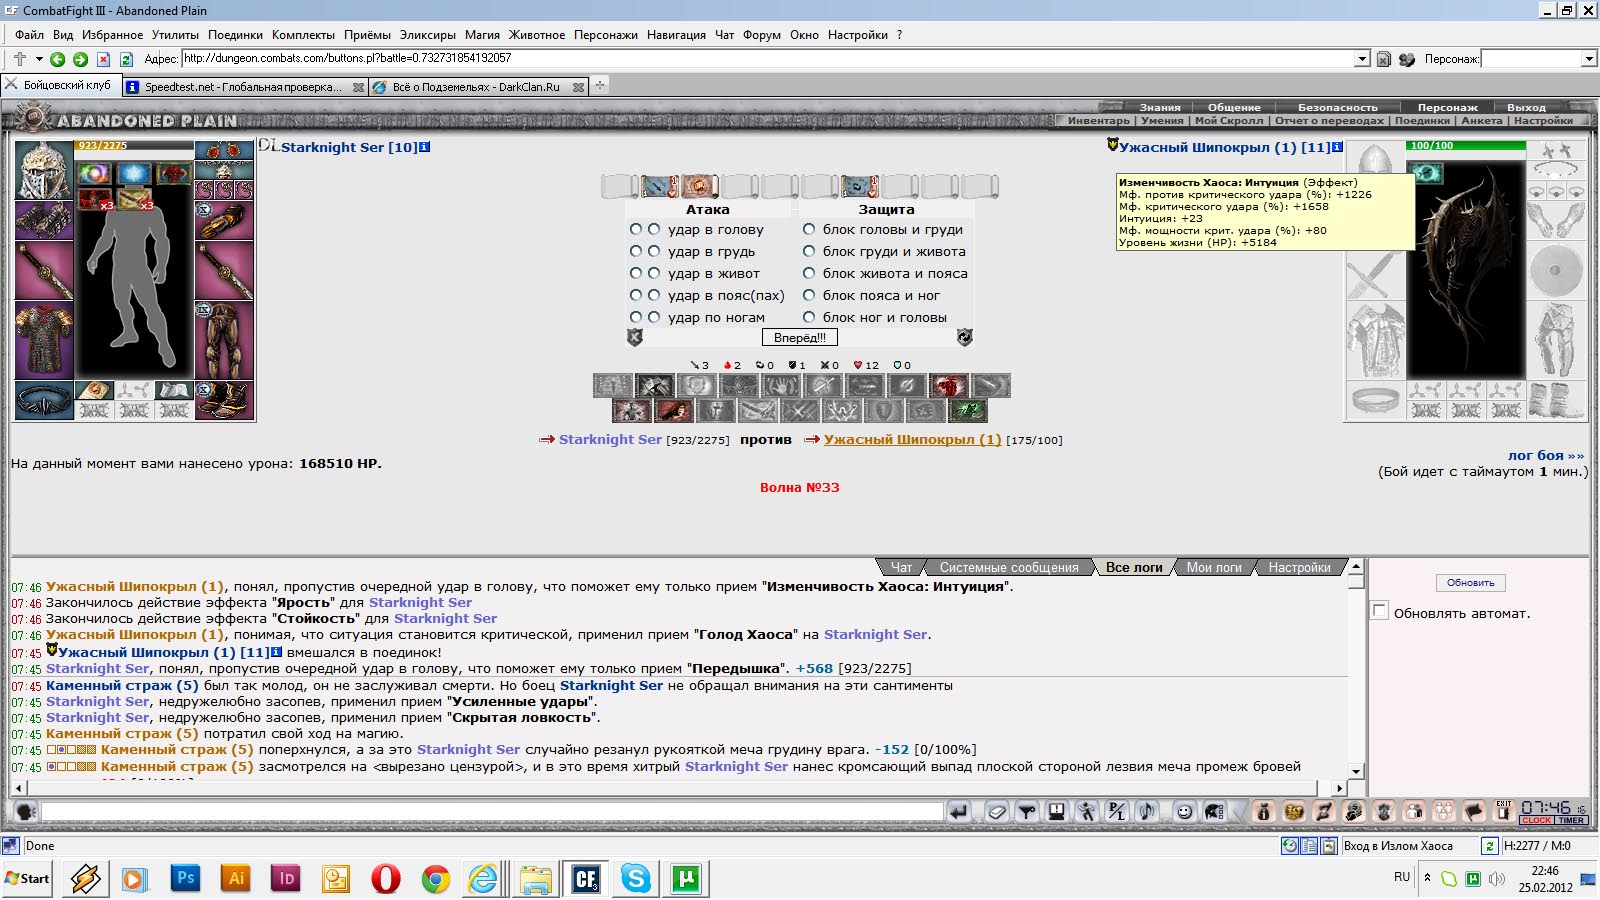Screen dimensions: 1600x900
Task: Activate the knight helmet skill icon
Action: pos(716,410)
